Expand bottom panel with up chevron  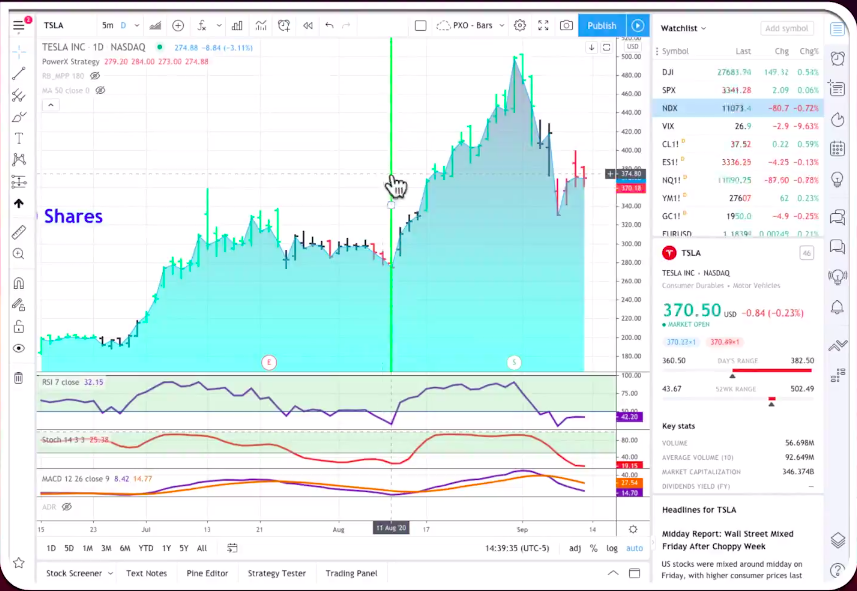coord(613,573)
